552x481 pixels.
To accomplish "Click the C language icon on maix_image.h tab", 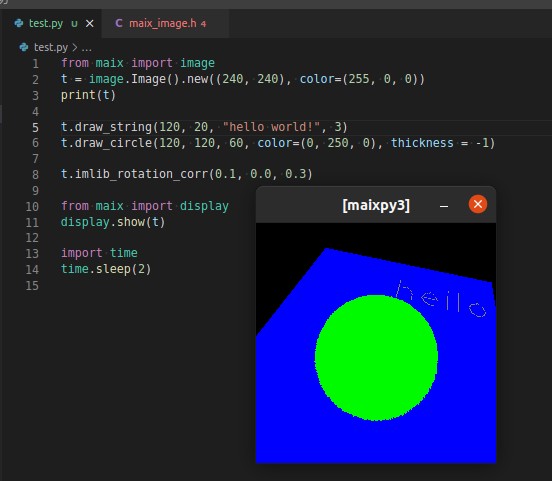I will point(119,23).
